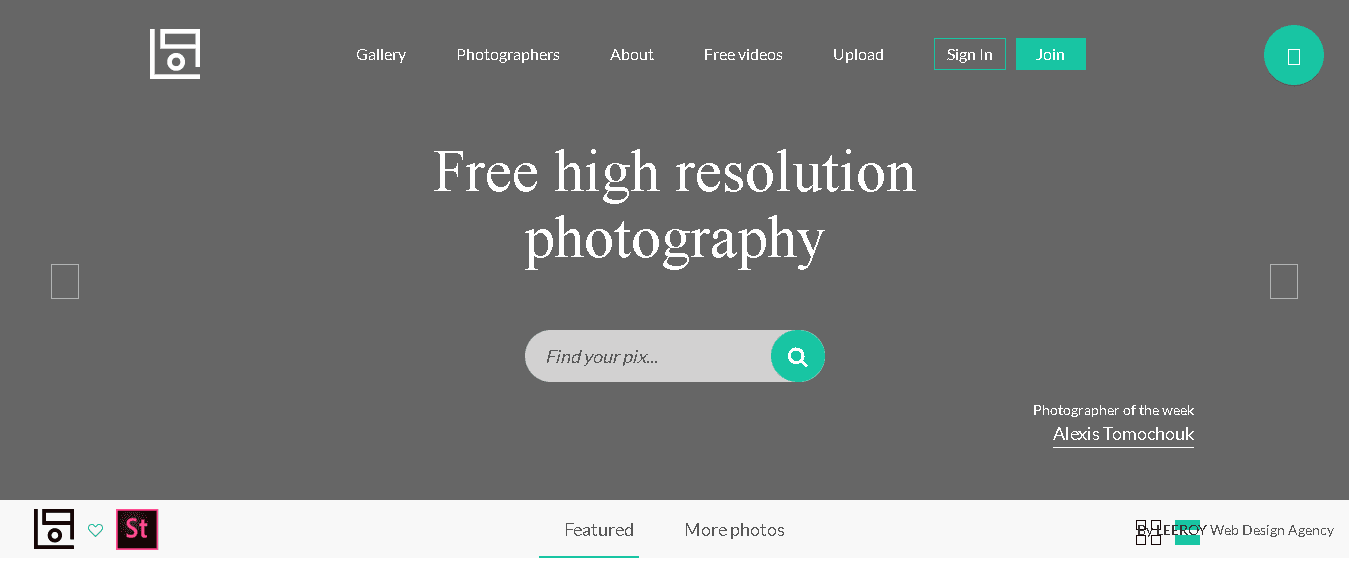
Task: Switch to the Featured tab
Action: (599, 530)
